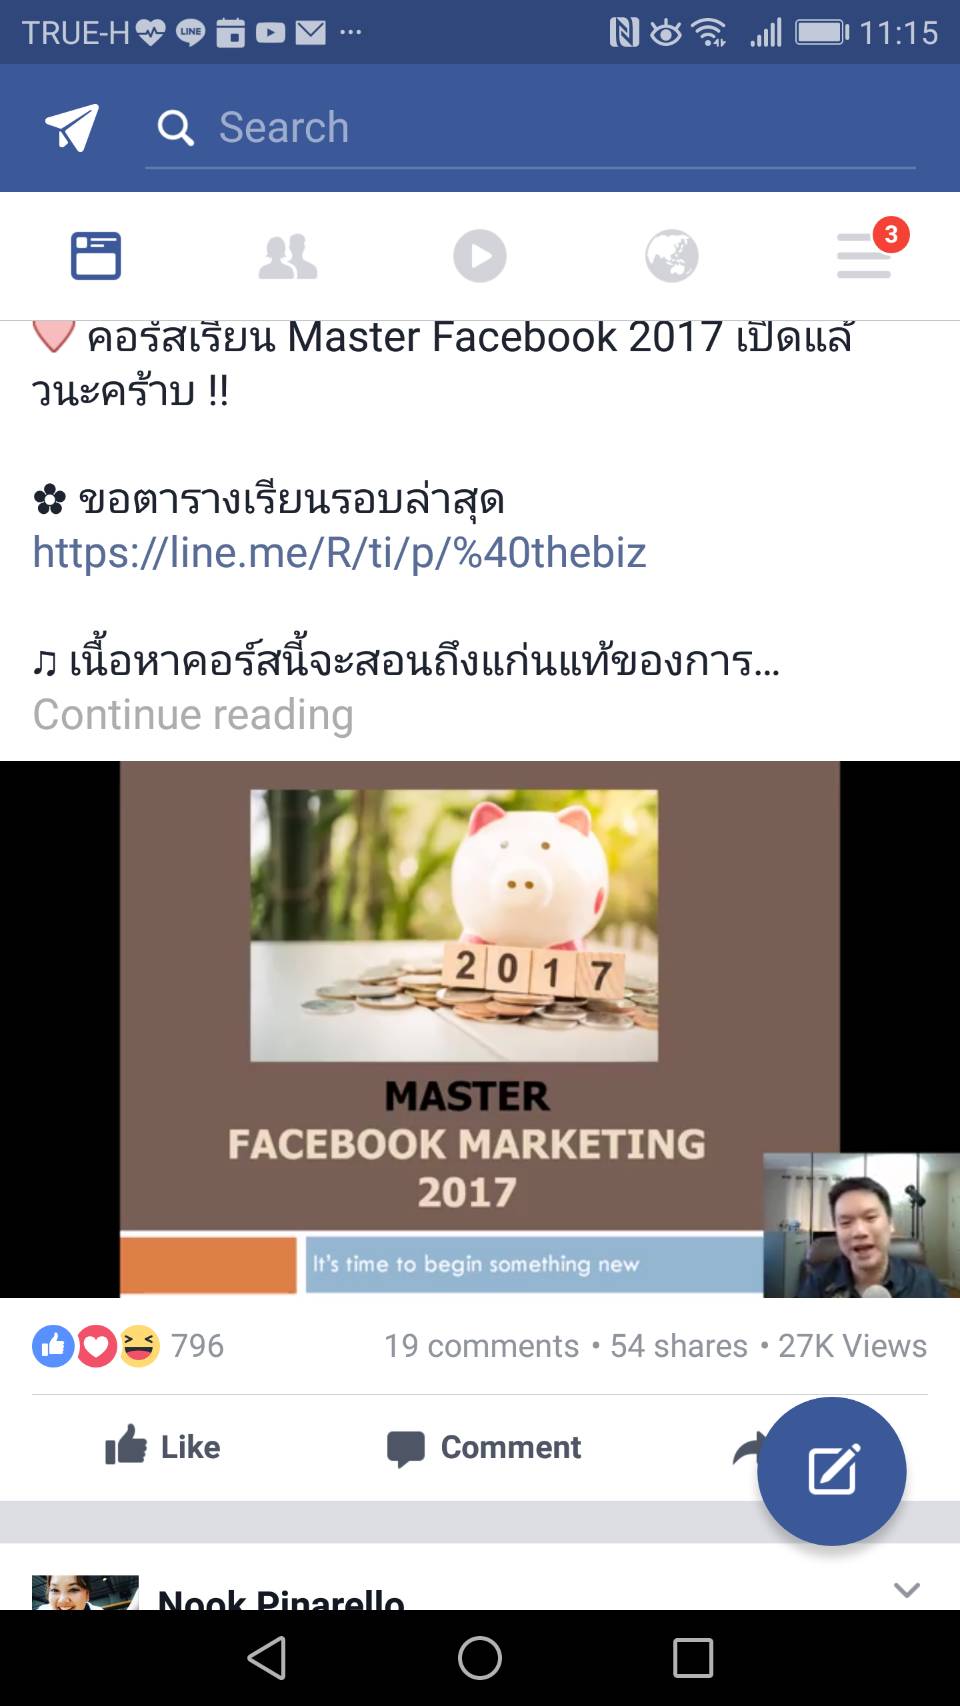Tap the share arrow icon
Viewport: 960px width, 1706px height.
[x=748, y=1447]
